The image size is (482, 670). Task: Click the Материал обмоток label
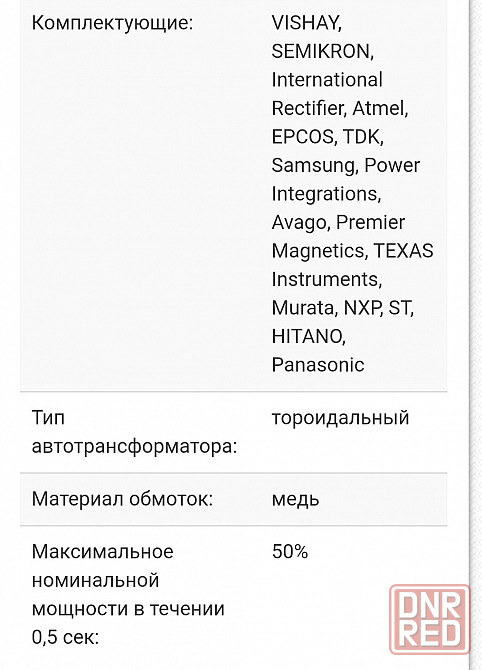[122, 499]
